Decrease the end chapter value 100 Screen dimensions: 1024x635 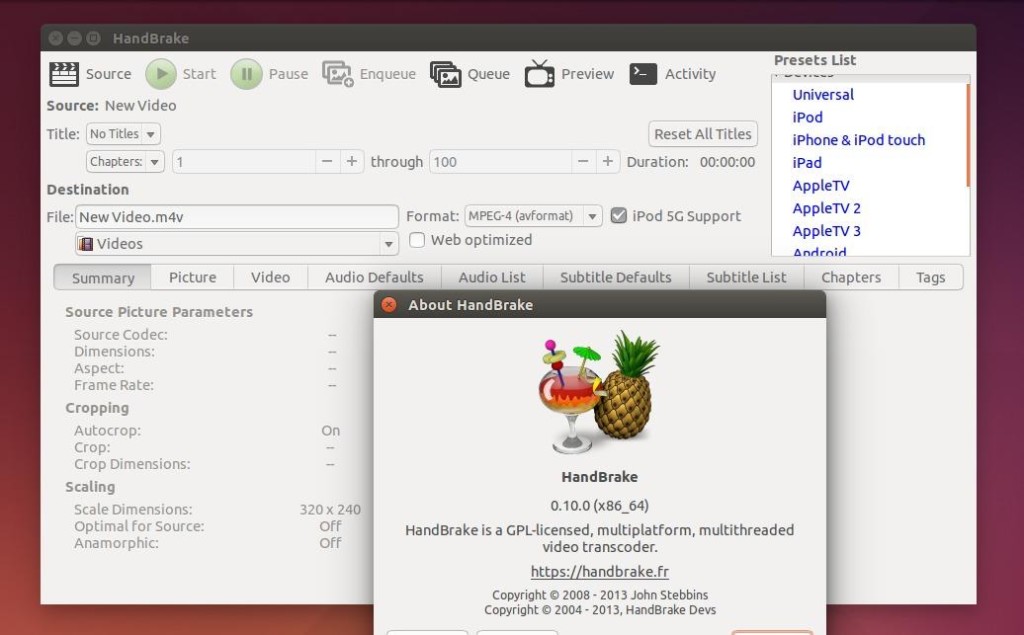[x=583, y=161]
